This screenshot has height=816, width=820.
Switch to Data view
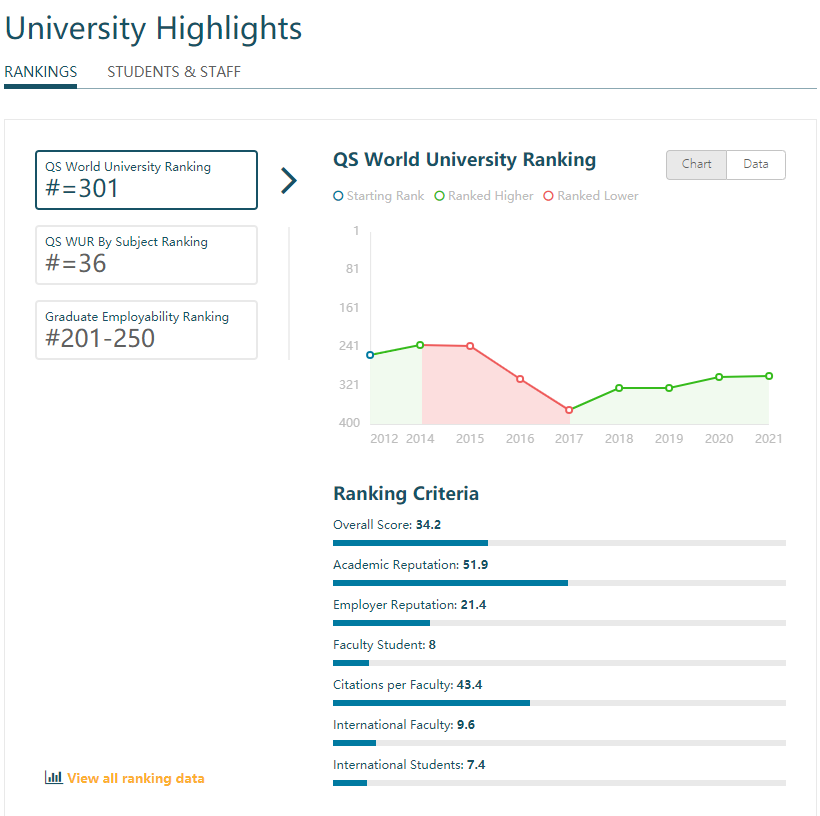pyautogui.click(x=756, y=165)
